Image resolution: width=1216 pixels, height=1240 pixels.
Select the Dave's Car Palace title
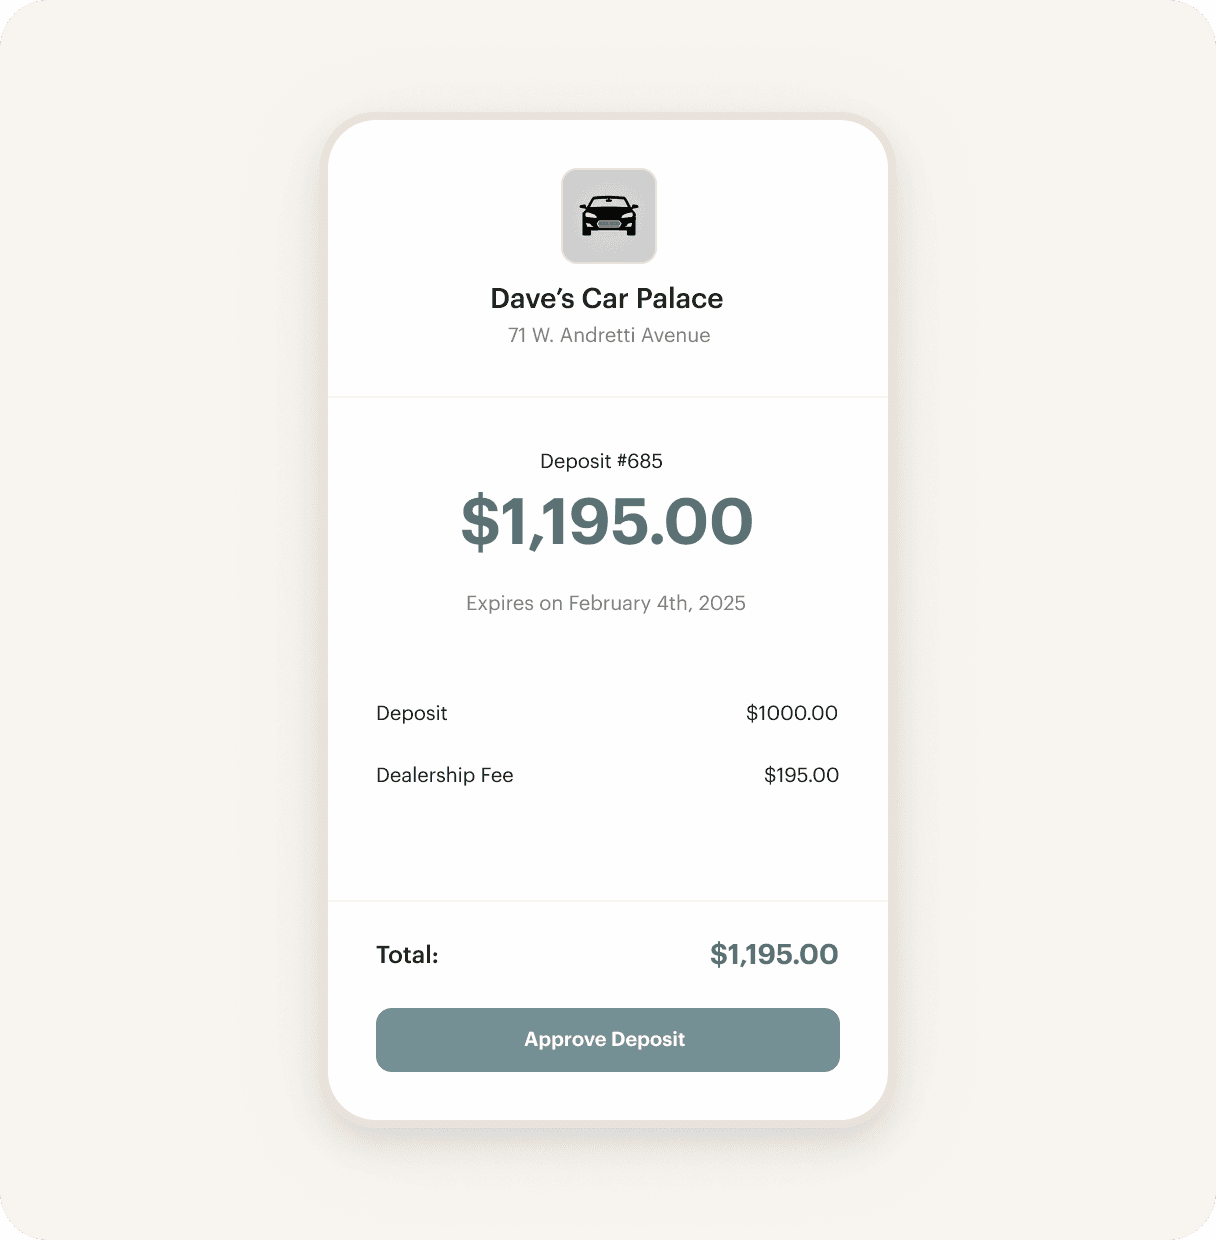click(606, 298)
